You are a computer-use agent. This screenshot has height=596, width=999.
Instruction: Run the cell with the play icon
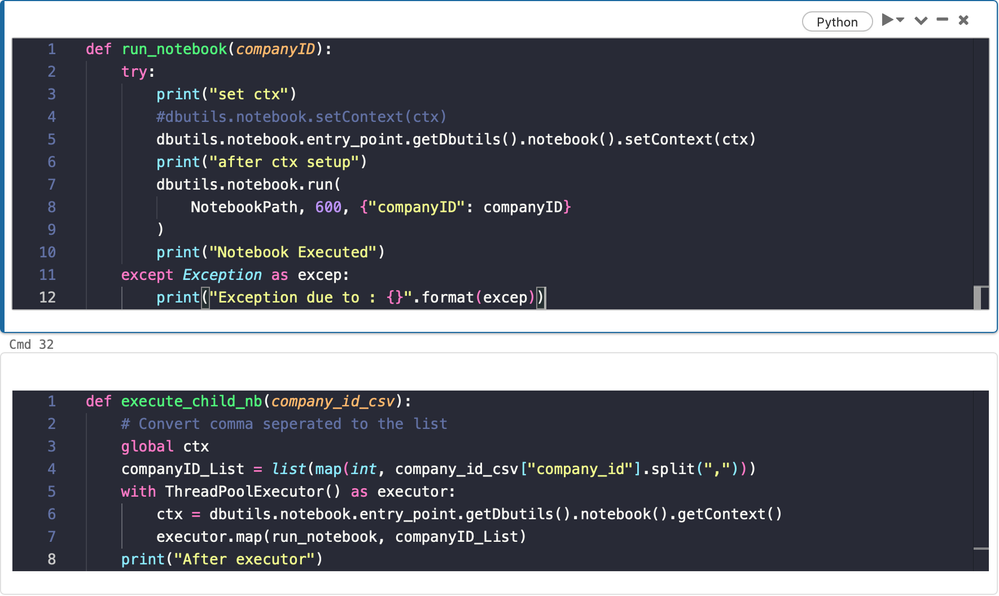pyautogui.click(x=887, y=20)
